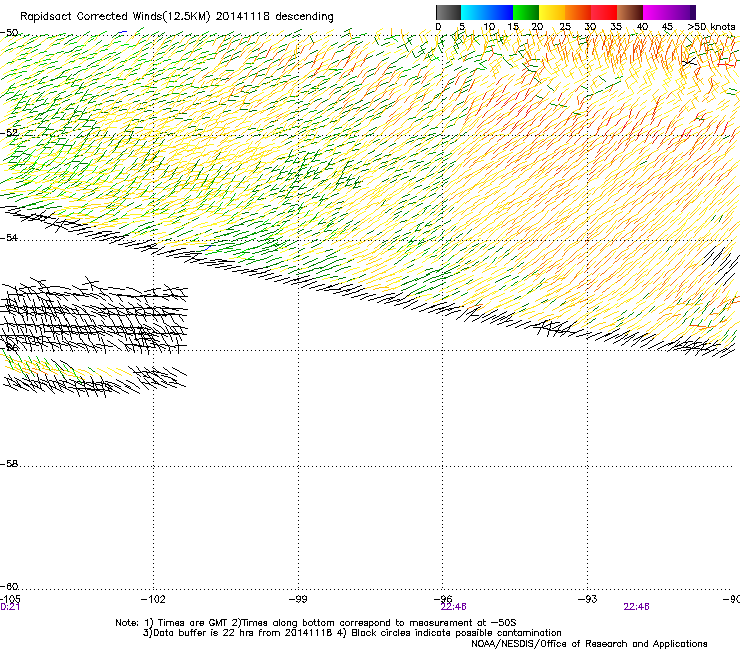Click the 22:46 time label beneath longitude -96
This screenshot has width=740, height=650.
[x=453, y=607]
